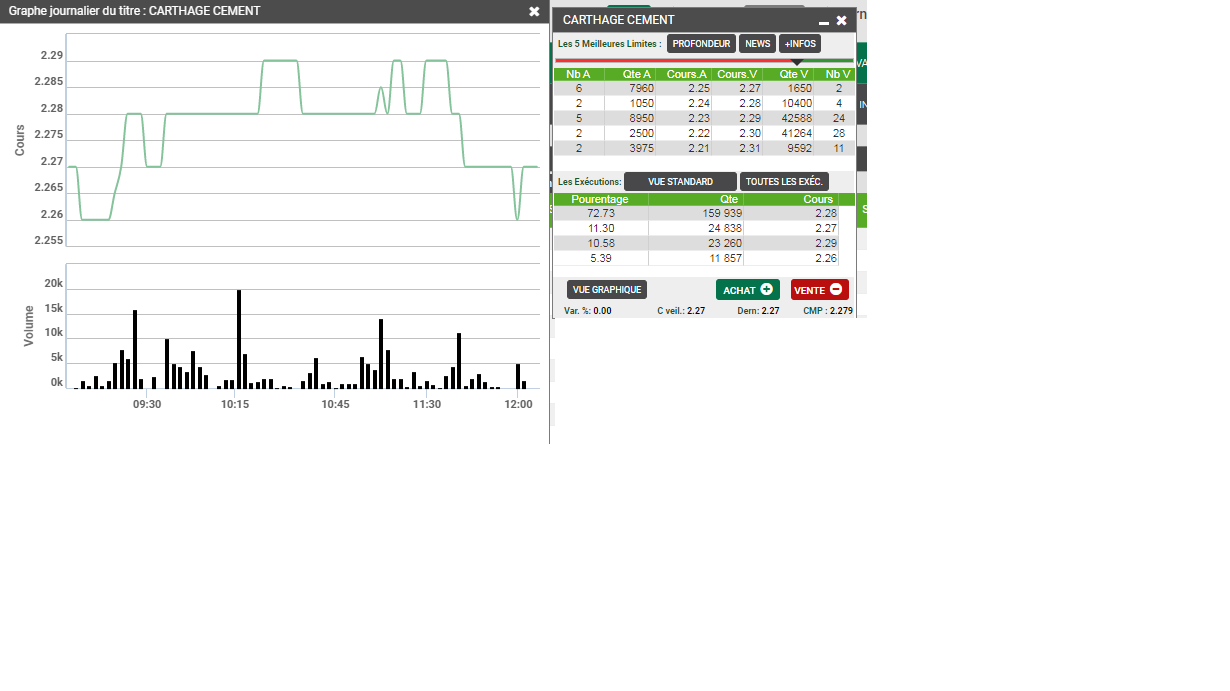Select the executions Qte column header
The image size is (1230, 691).
[696, 199]
